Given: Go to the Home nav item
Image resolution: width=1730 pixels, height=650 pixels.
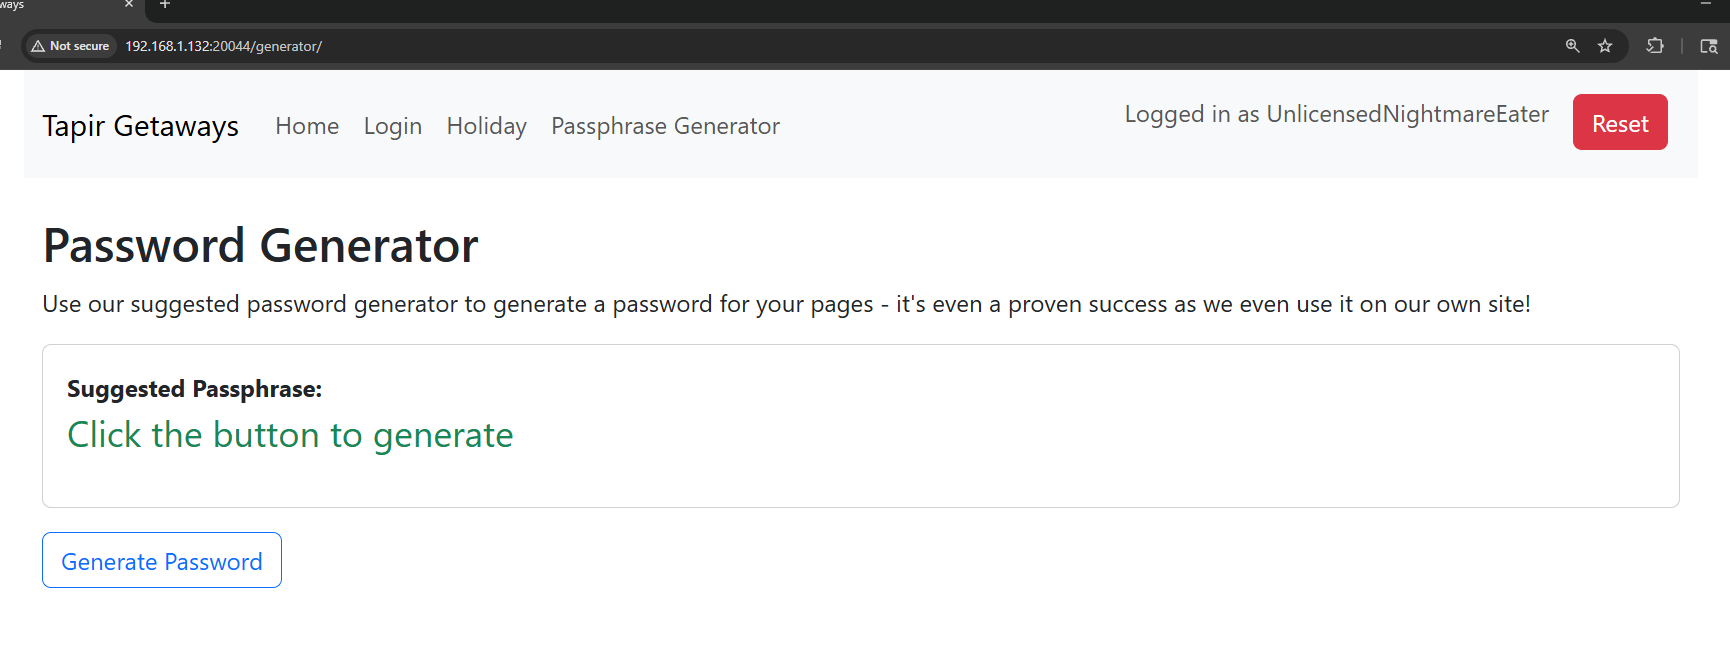Looking at the screenshot, I should point(307,126).
